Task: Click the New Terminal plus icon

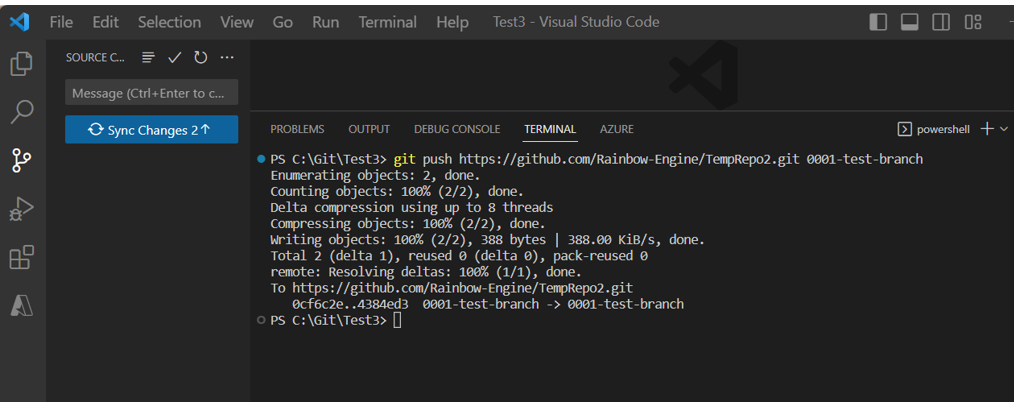Action: (987, 129)
